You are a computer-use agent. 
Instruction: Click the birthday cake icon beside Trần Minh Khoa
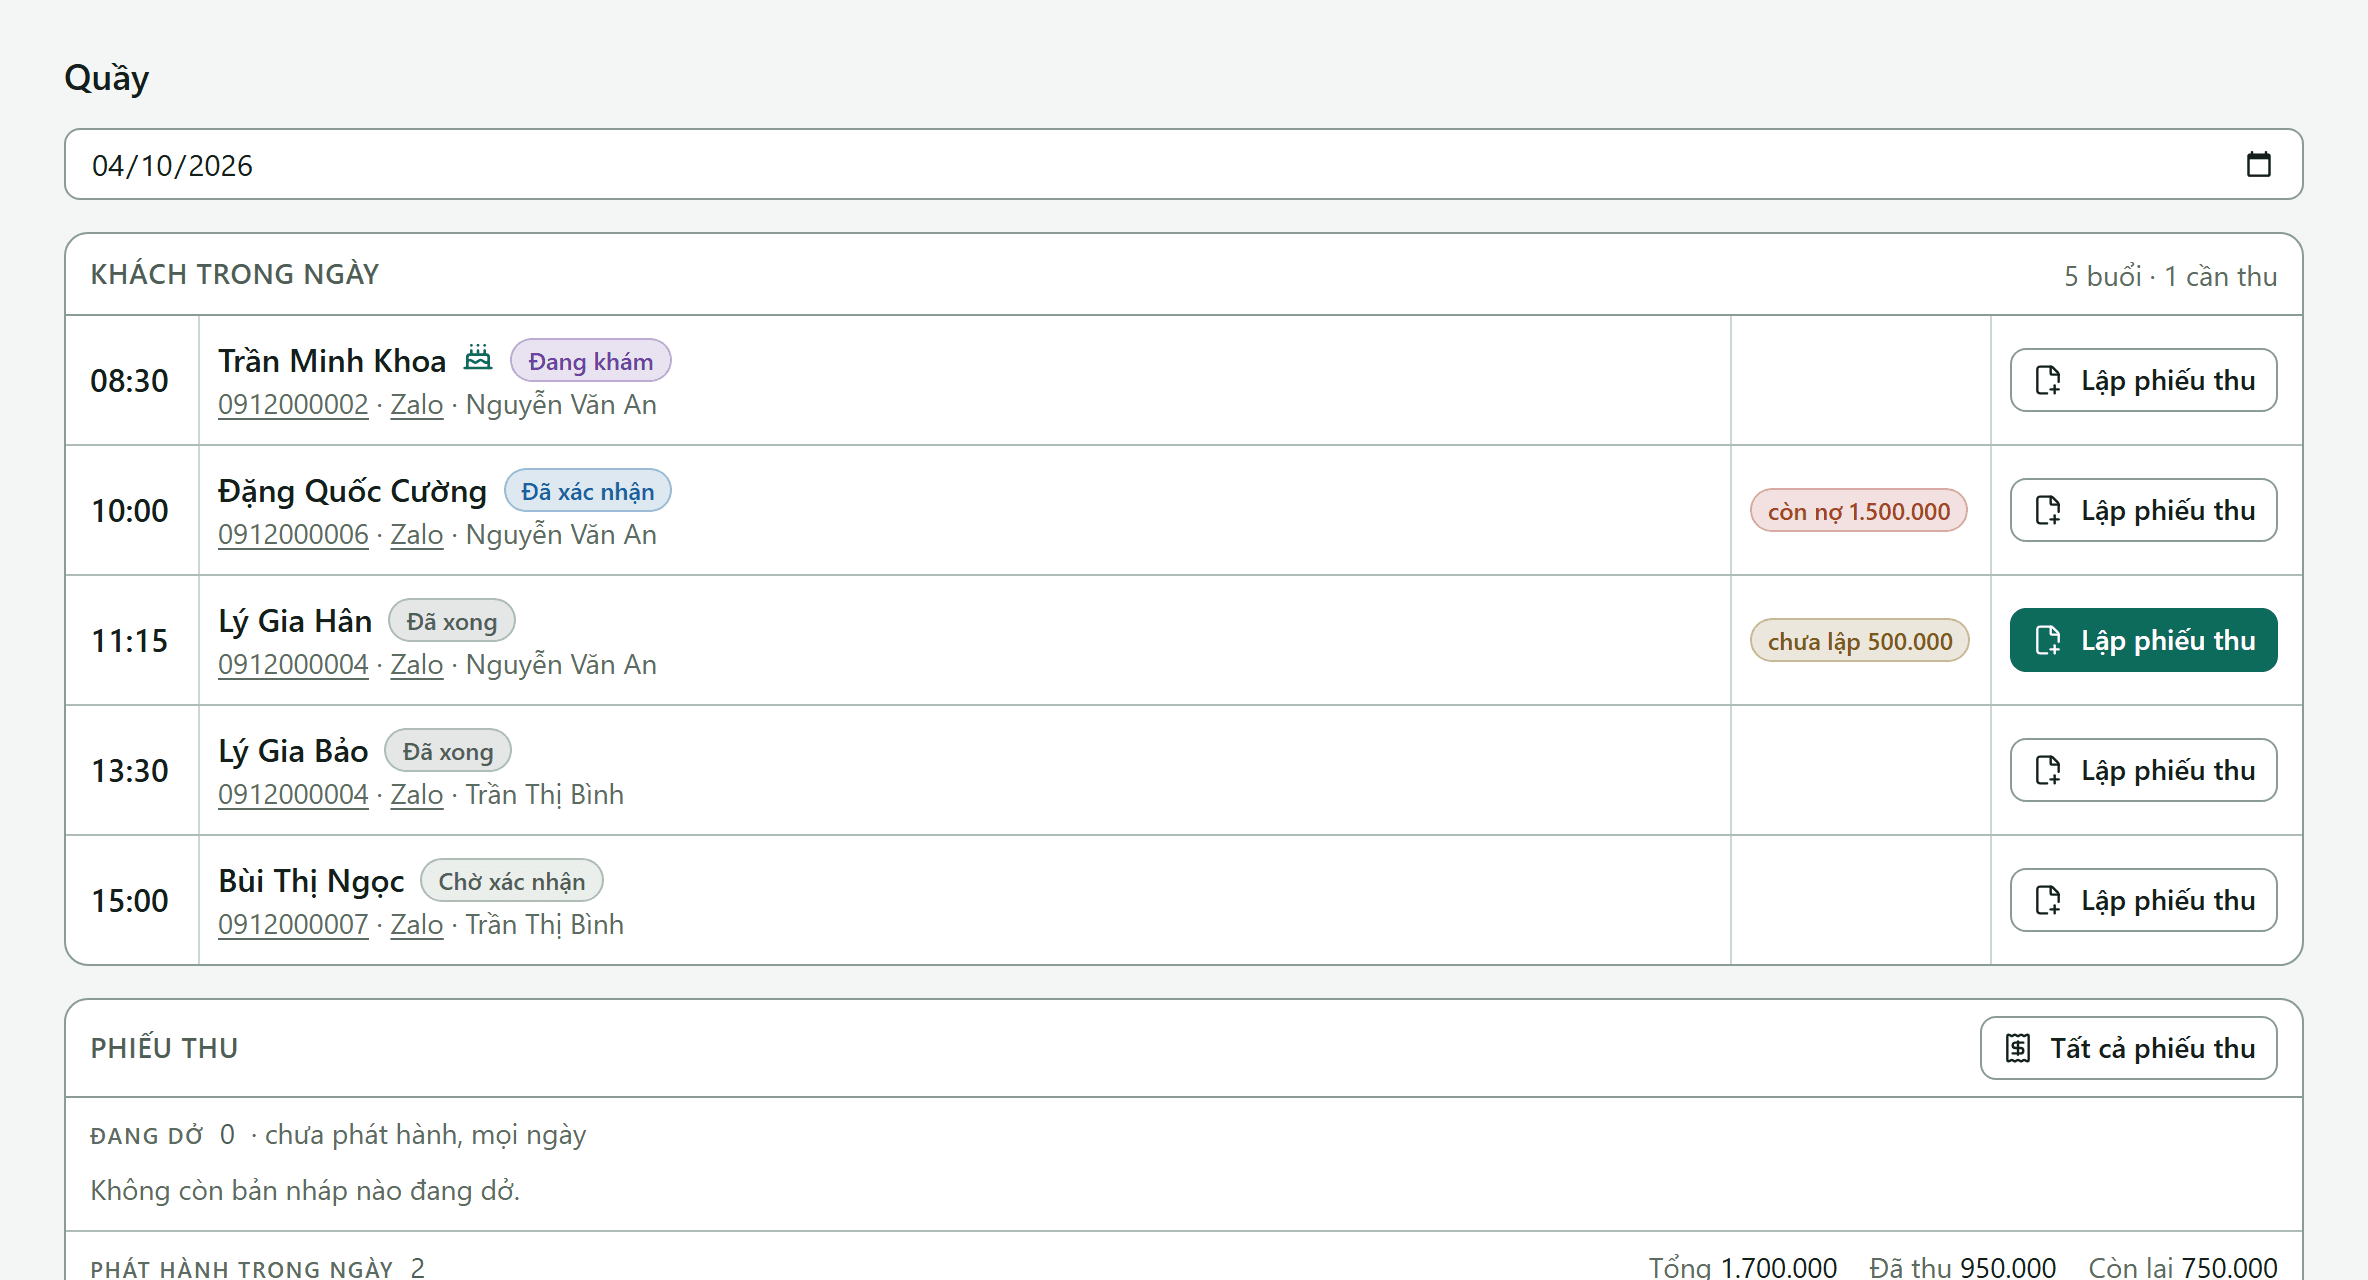click(478, 358)
